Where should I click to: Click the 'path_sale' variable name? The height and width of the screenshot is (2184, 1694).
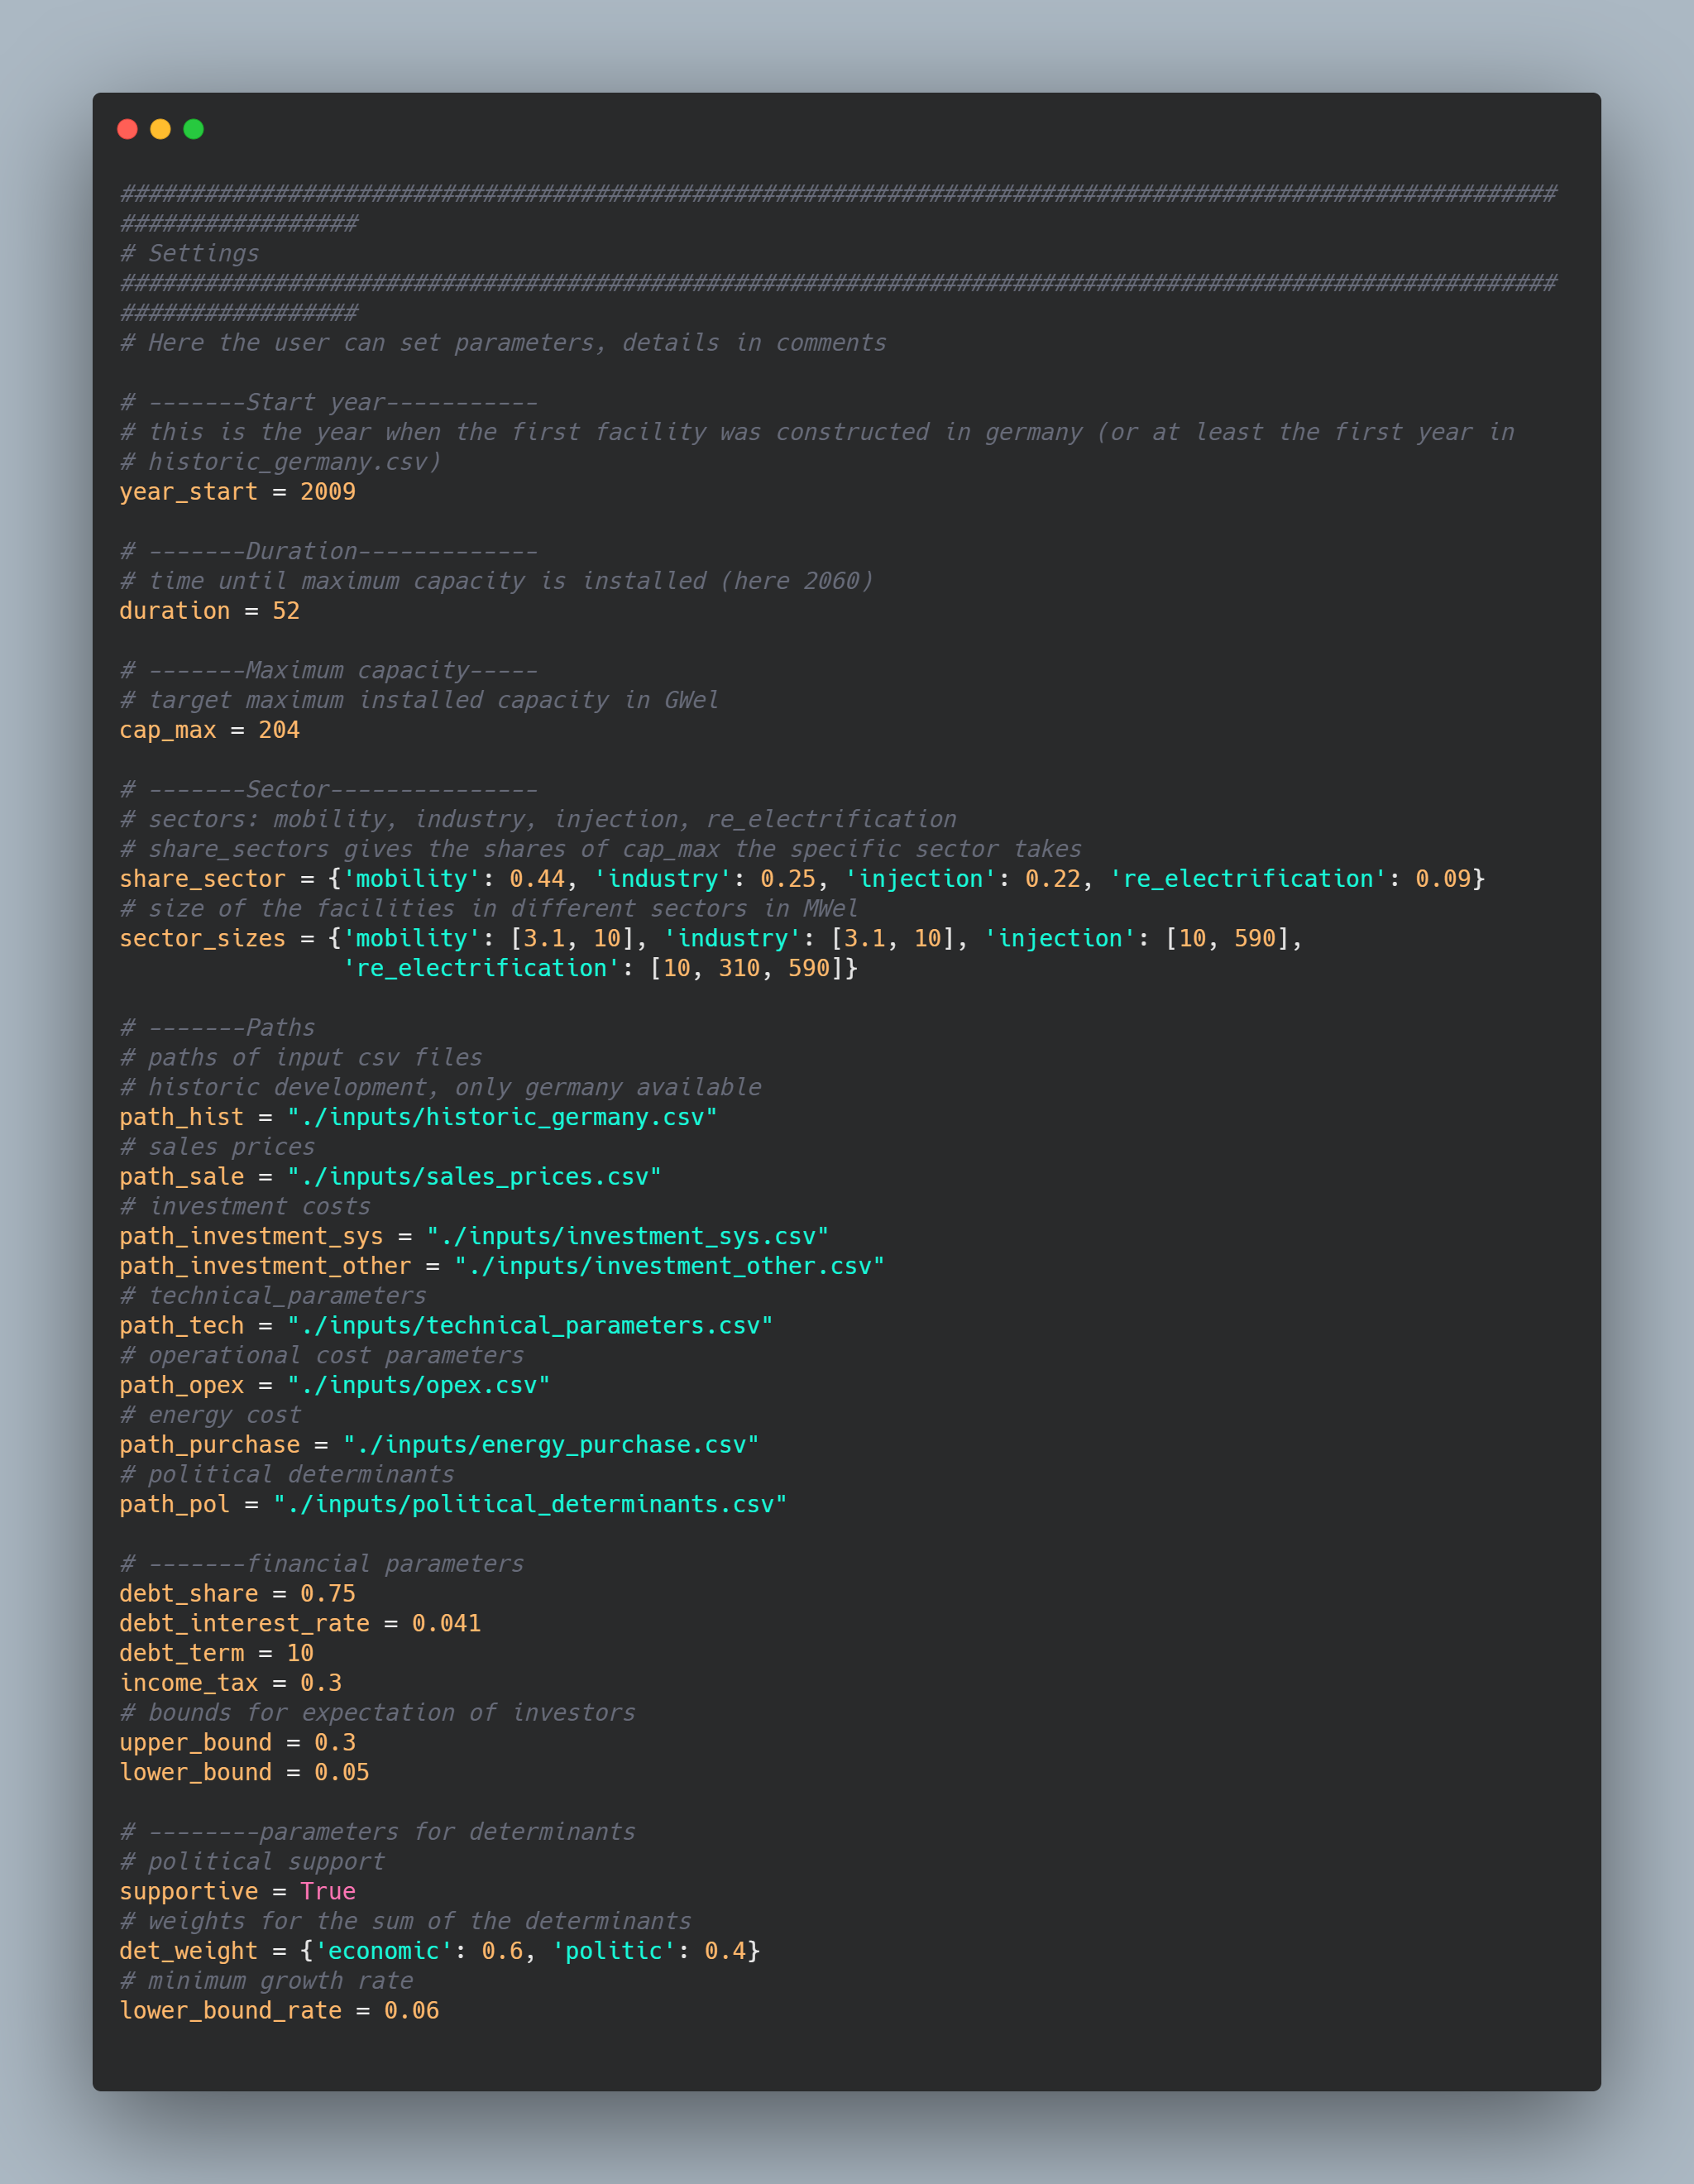pos(182,1177)
